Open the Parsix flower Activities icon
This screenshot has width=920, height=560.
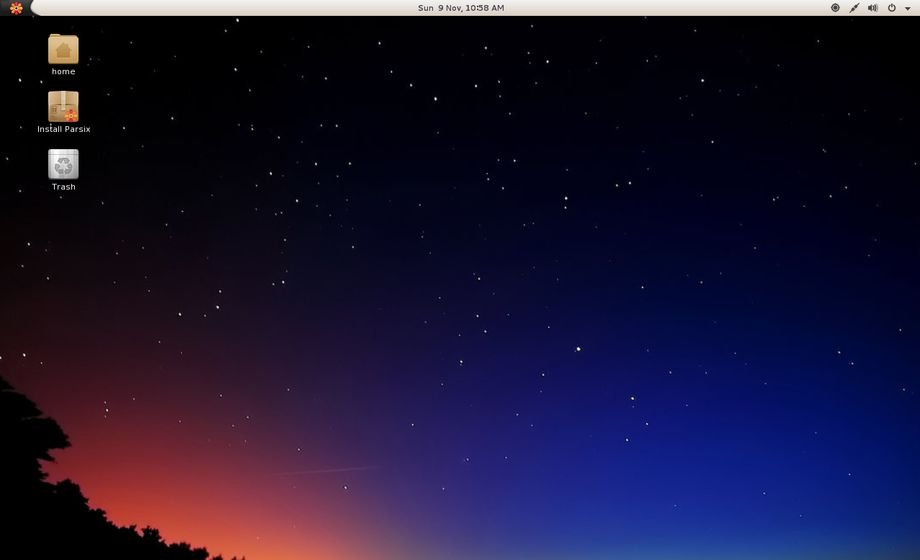pyautogui.click(x=15, y=8)
